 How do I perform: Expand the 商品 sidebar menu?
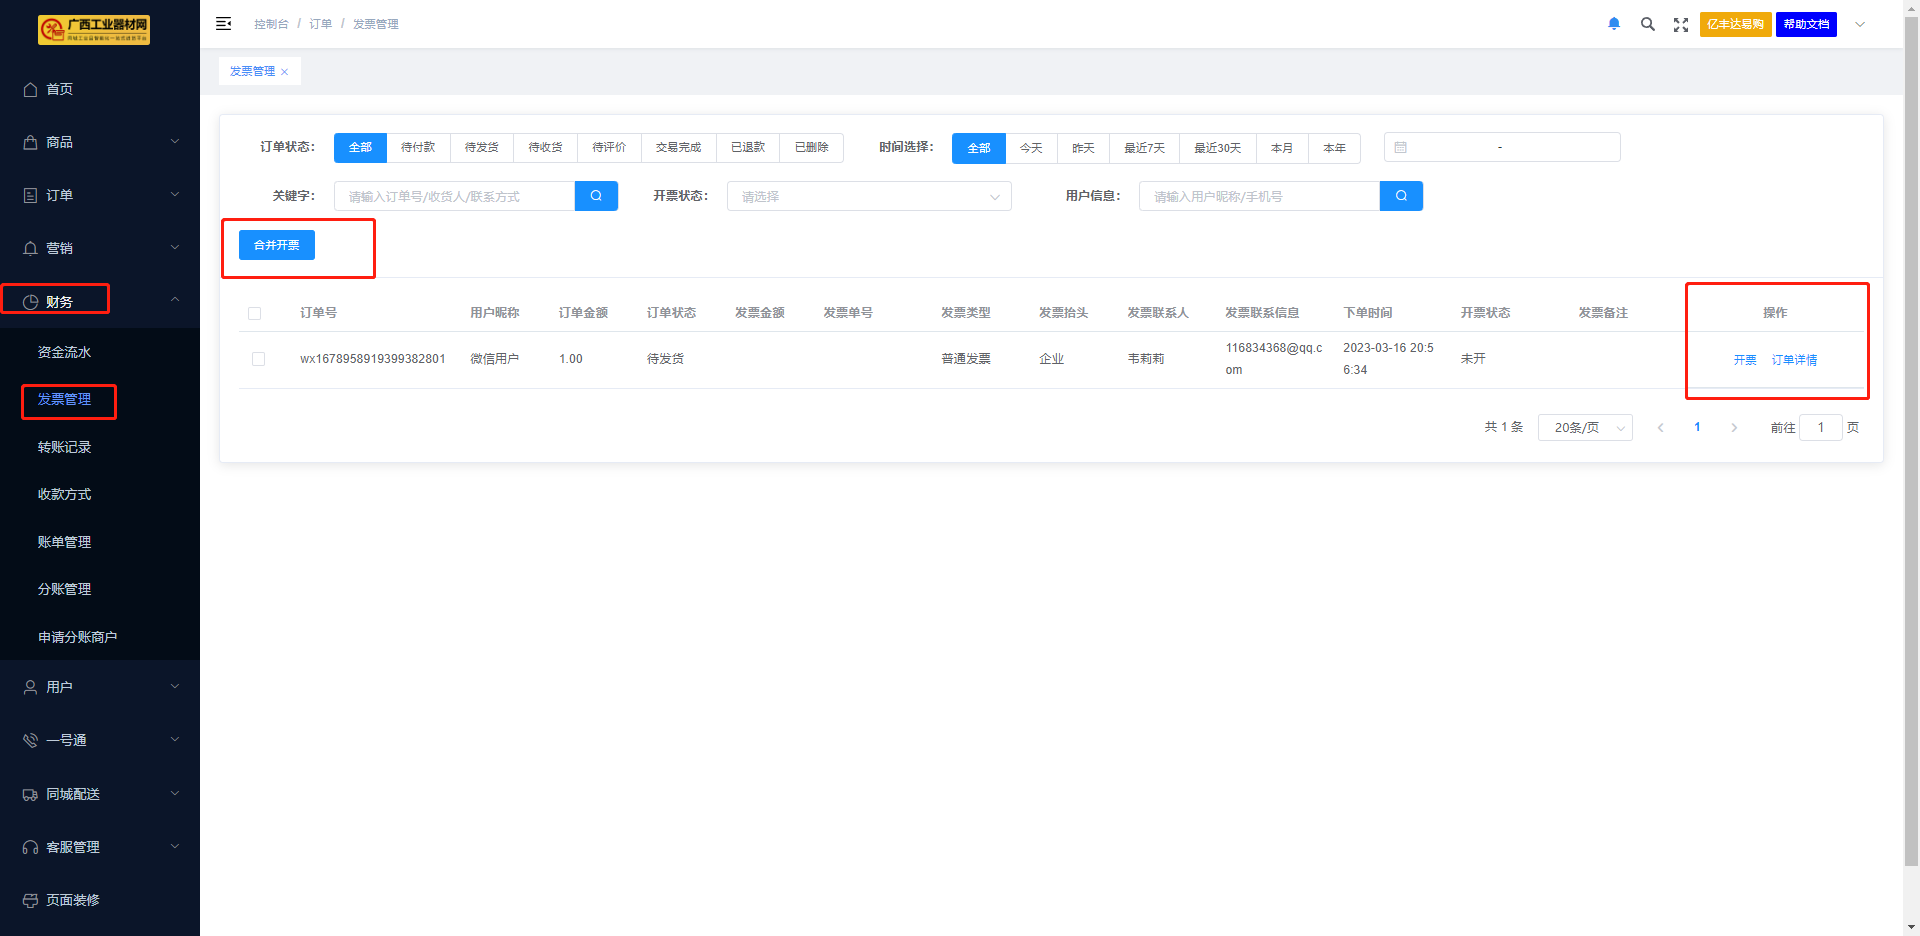coord(100,142)
